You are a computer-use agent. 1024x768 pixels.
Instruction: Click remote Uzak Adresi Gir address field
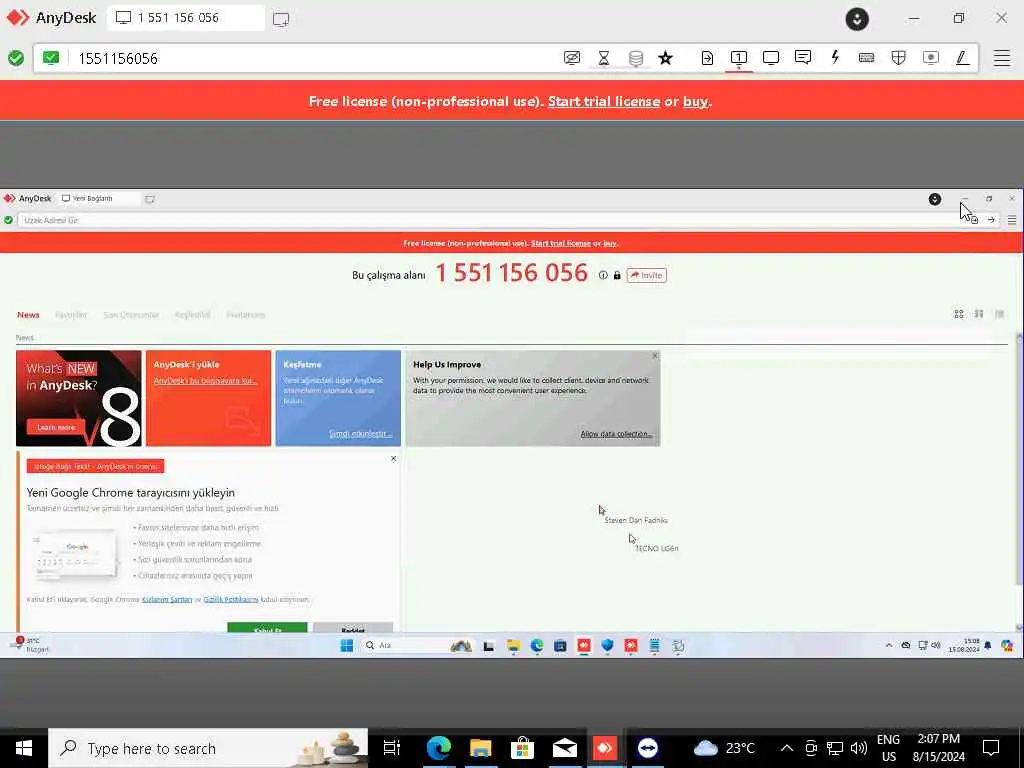pyautogui.click(x=490, y=220)
